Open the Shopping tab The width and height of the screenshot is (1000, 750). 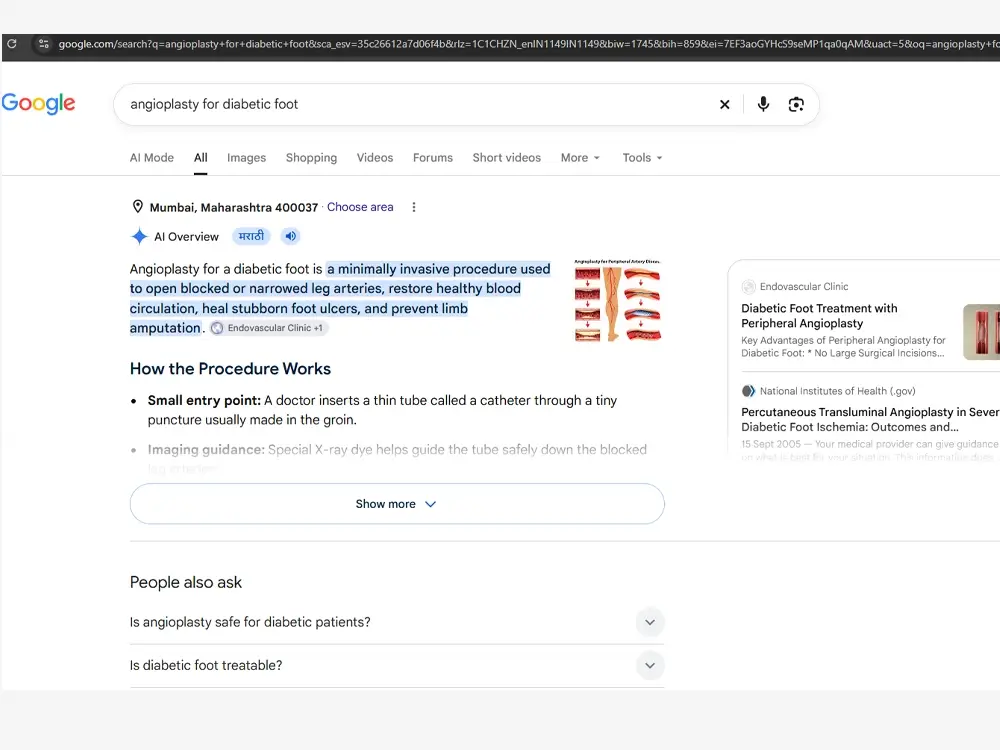[311, 158]
